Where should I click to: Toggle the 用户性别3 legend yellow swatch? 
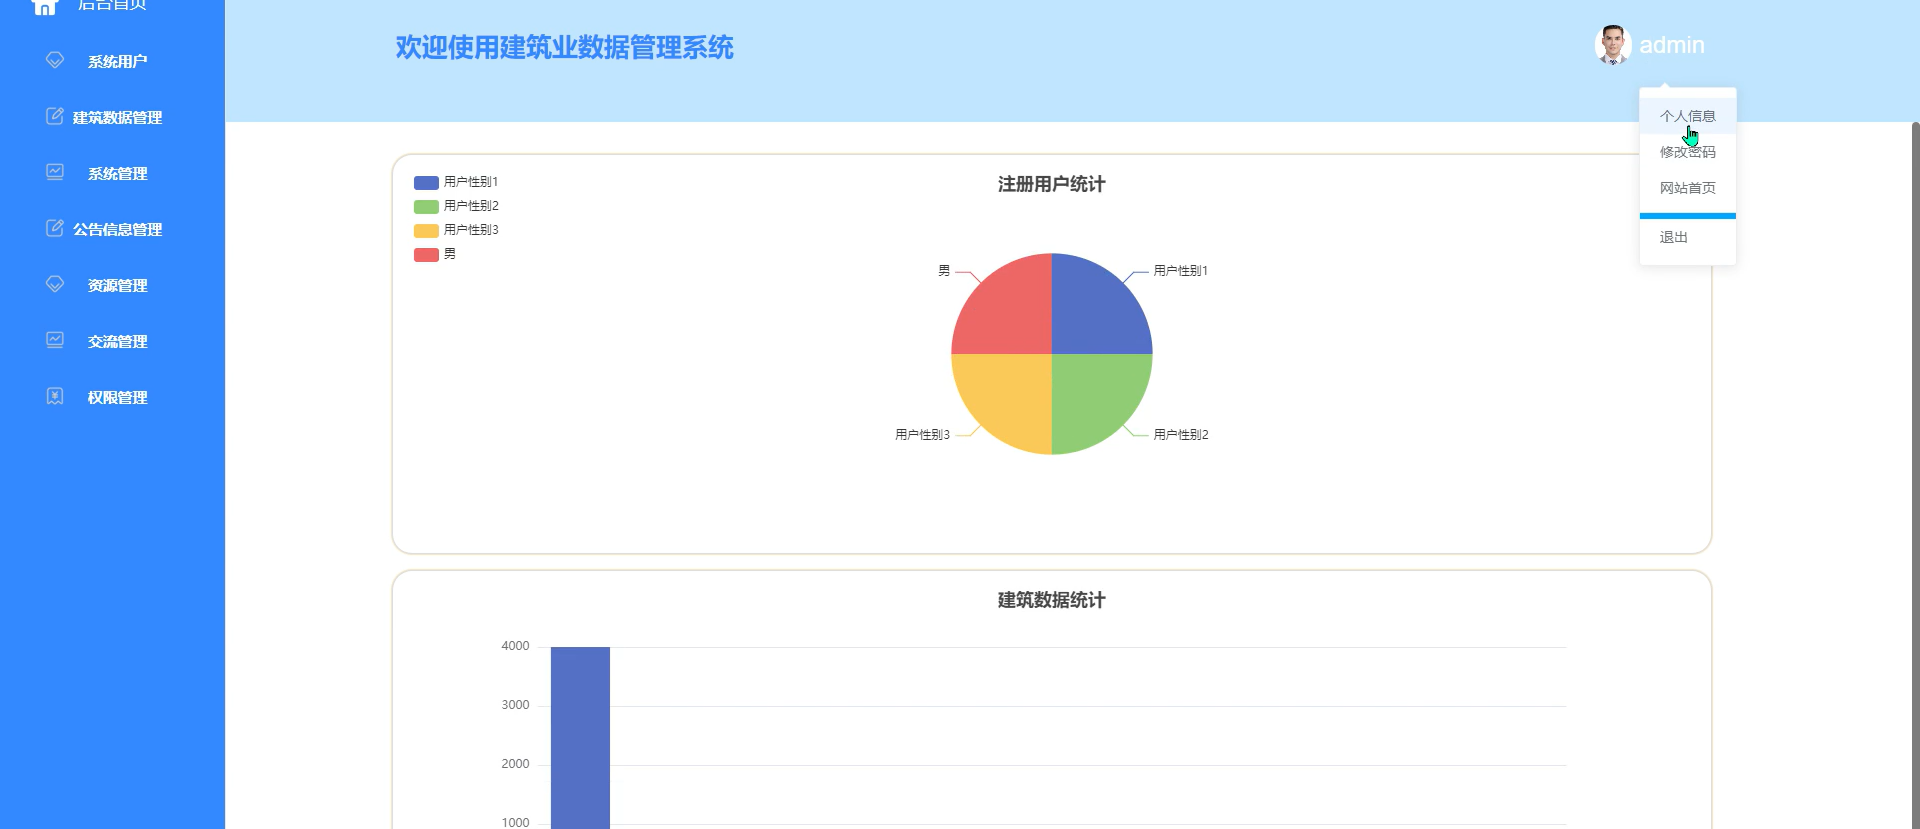pyautogui.click(x=426, y=230)
